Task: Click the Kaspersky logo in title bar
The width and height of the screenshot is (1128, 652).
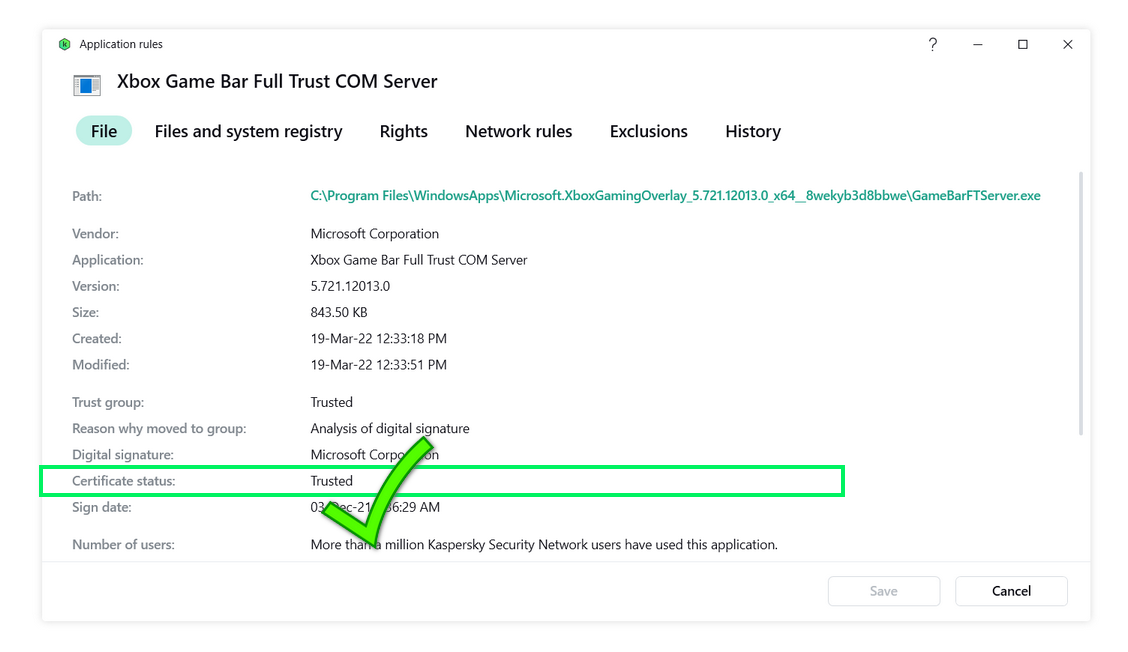Action: [64, 44]
